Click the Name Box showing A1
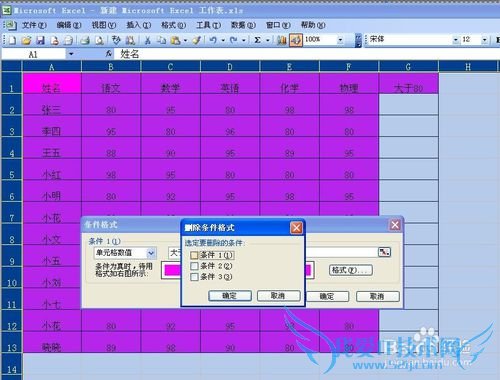 pyautogui.click(x=33, y=54)
